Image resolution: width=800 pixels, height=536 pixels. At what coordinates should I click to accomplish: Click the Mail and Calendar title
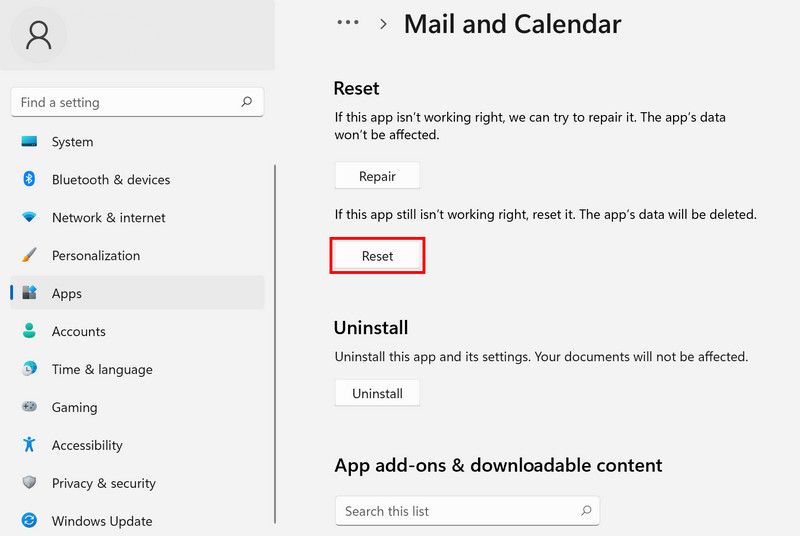[x=513, y=24]
